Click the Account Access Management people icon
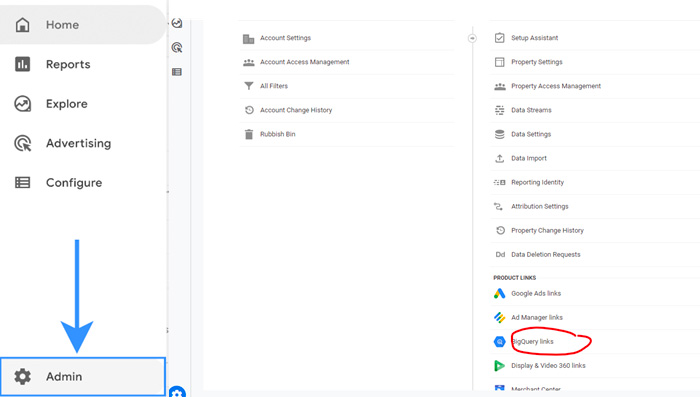Viewport: 700px width, 397px height. (249, 63)
